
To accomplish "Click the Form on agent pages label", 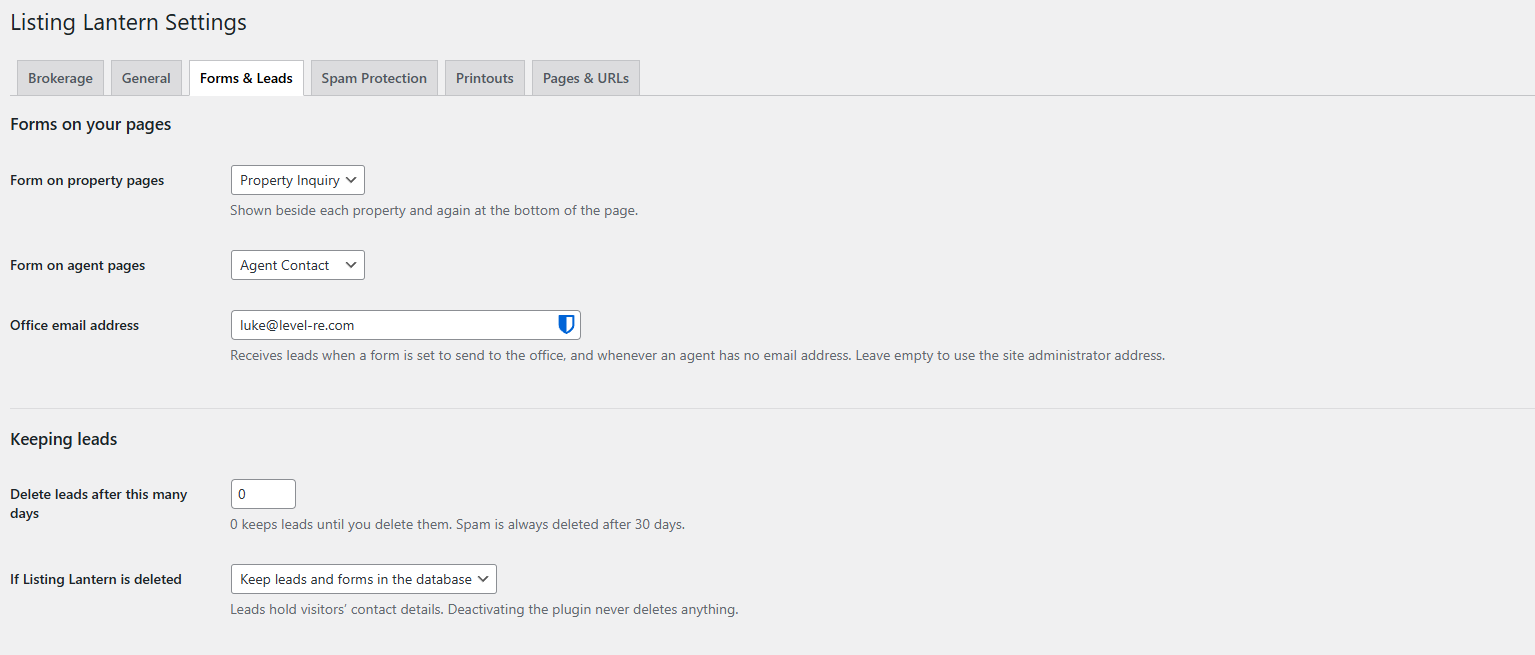I will [78, 266].
